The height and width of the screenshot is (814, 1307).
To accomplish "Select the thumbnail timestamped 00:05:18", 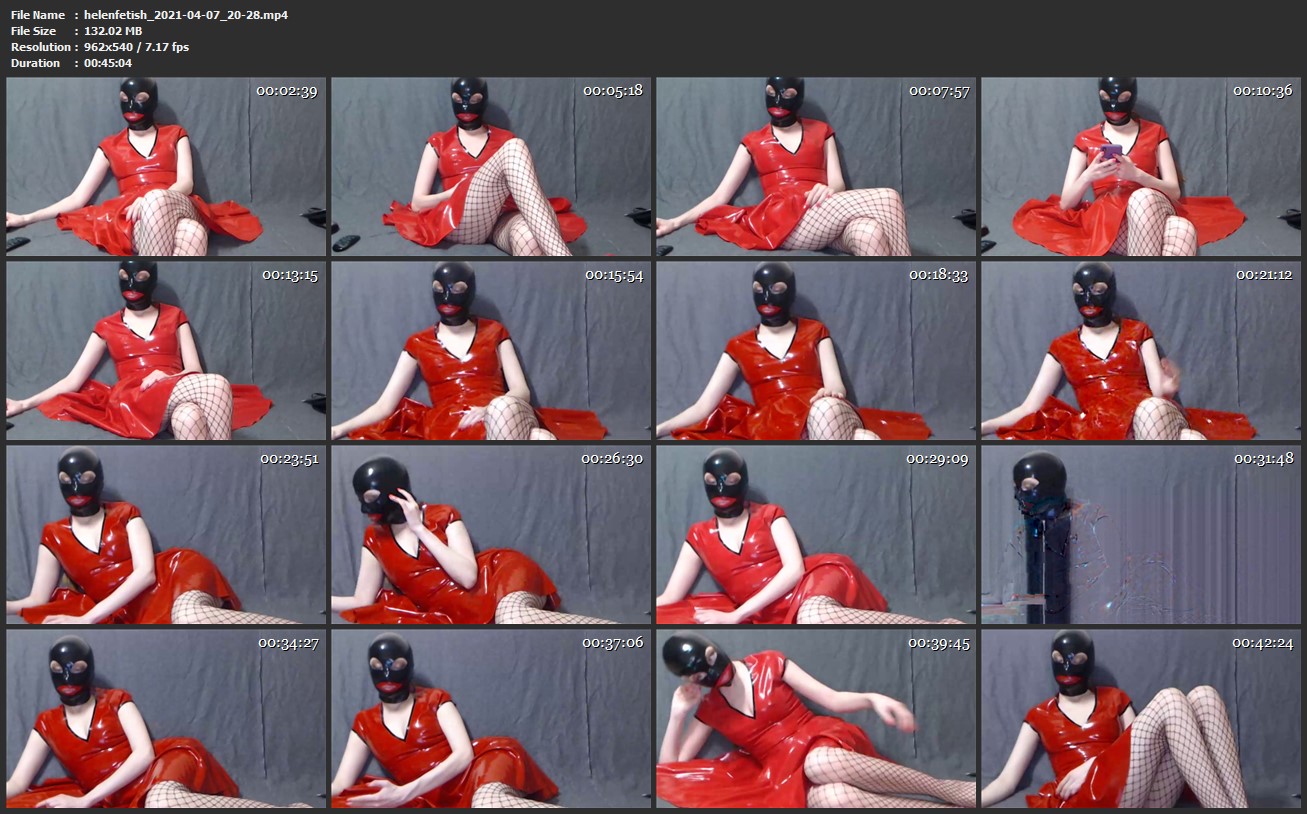I will pyautogui.click(x=491, y=167).
